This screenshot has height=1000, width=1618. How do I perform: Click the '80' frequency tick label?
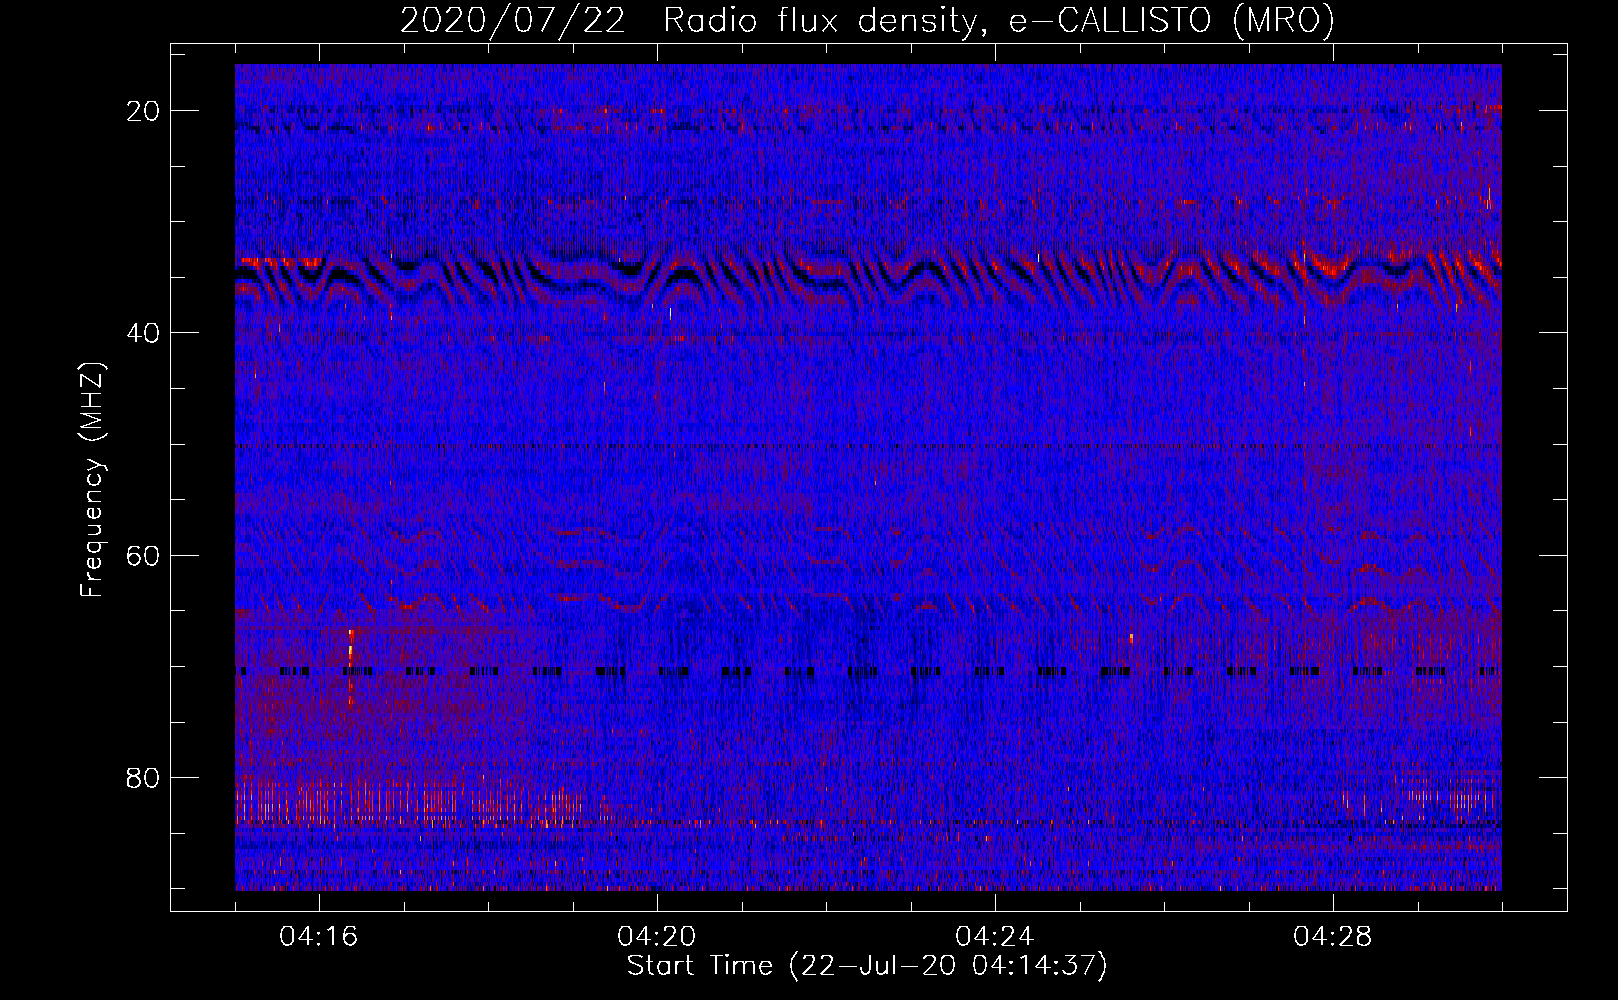tap(144, 777)
